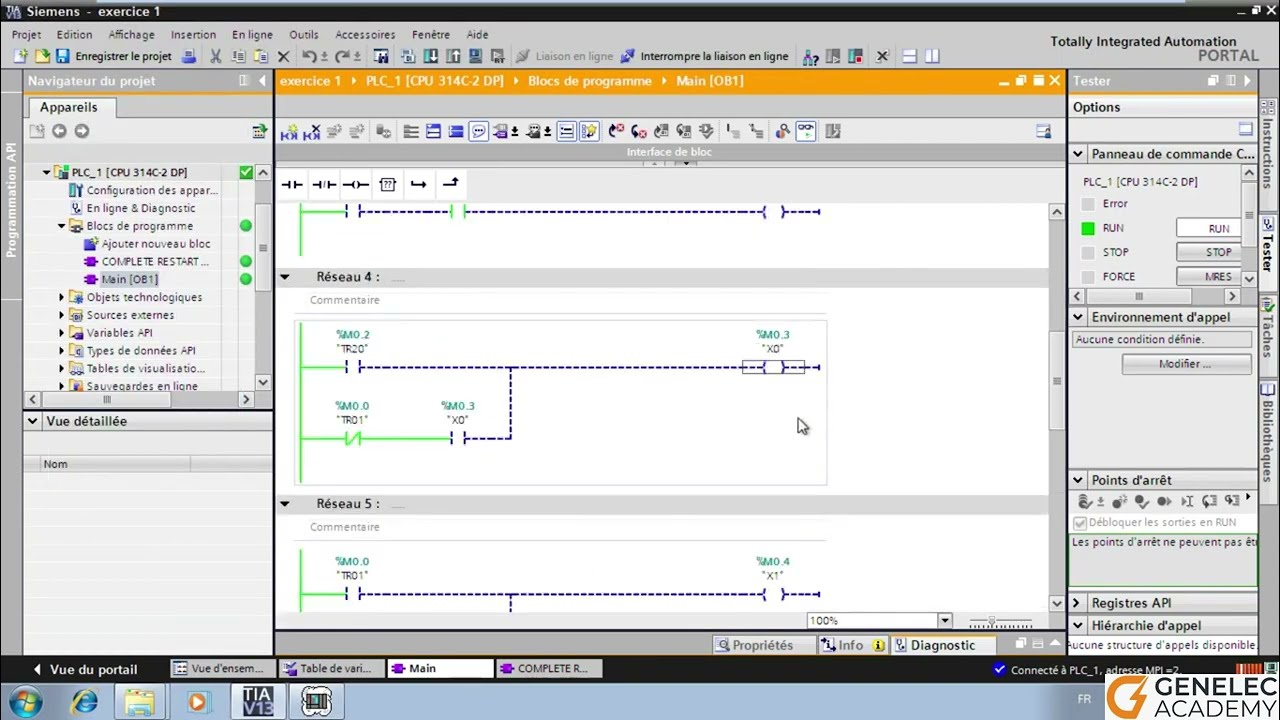
Task: Toggle favorites display in editor
Action: click(588, 131)
